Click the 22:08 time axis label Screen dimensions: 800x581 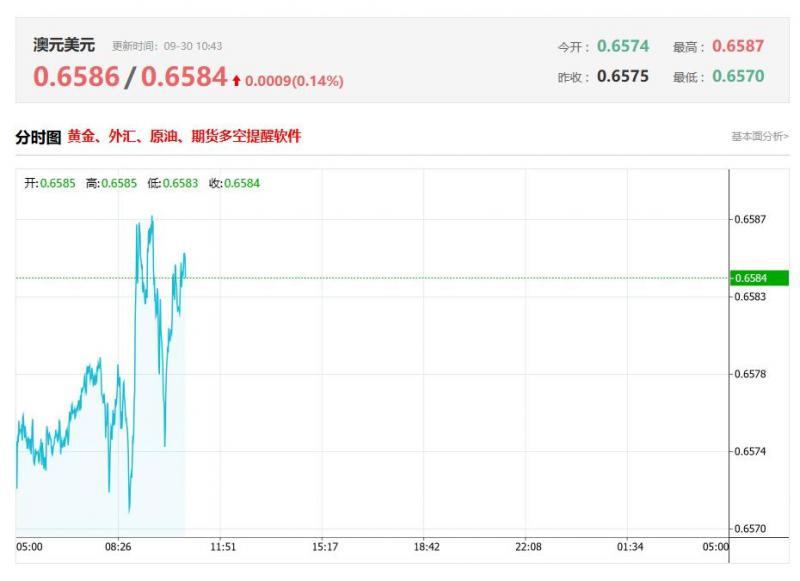tap(528, 547)
